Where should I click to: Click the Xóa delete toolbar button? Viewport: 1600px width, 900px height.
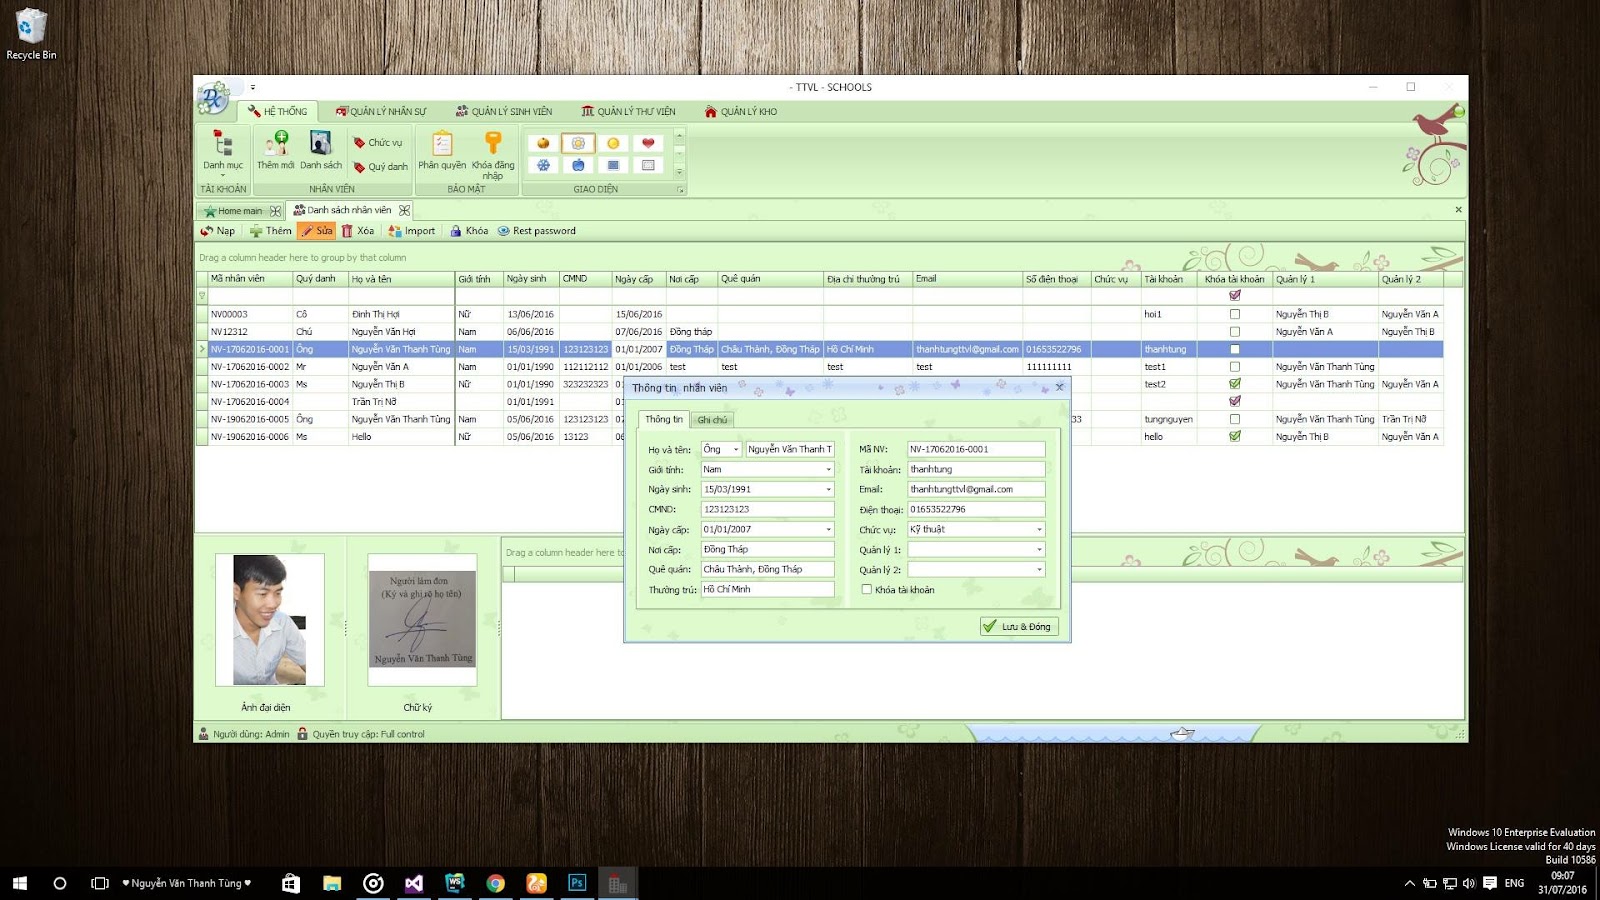click(x=358, y=231)
